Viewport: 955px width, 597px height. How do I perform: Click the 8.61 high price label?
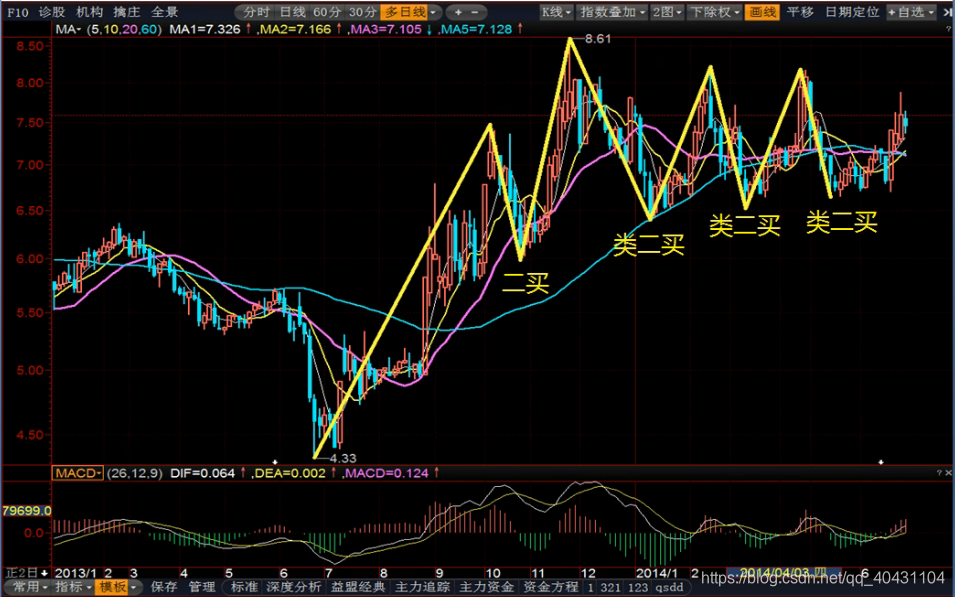tap(597, 38)
